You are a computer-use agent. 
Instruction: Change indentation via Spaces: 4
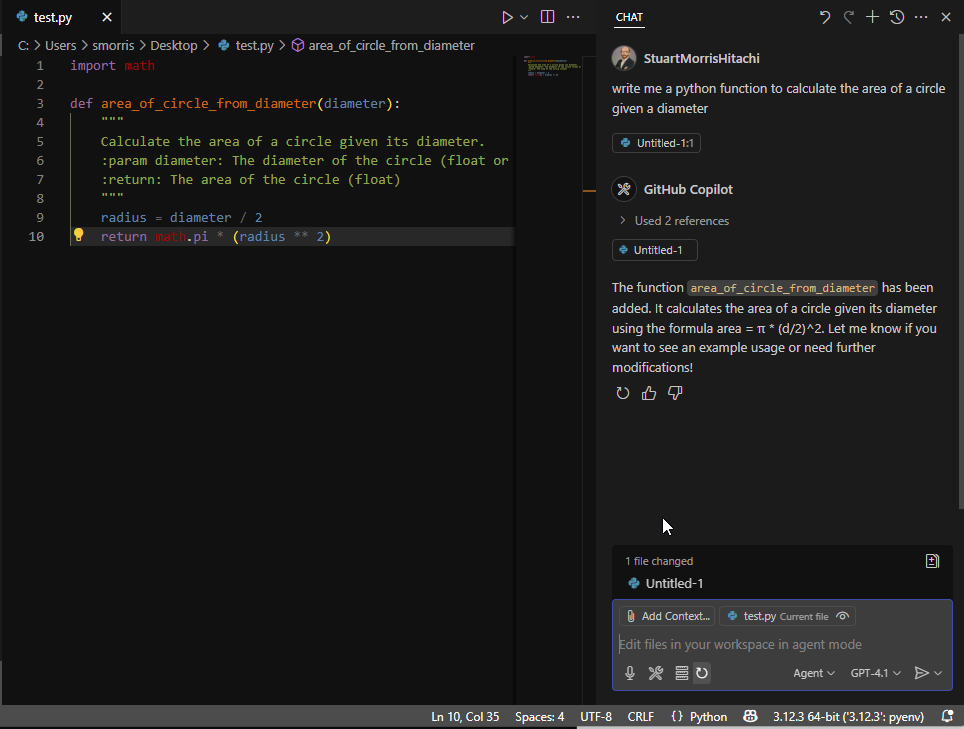point(540,717)
